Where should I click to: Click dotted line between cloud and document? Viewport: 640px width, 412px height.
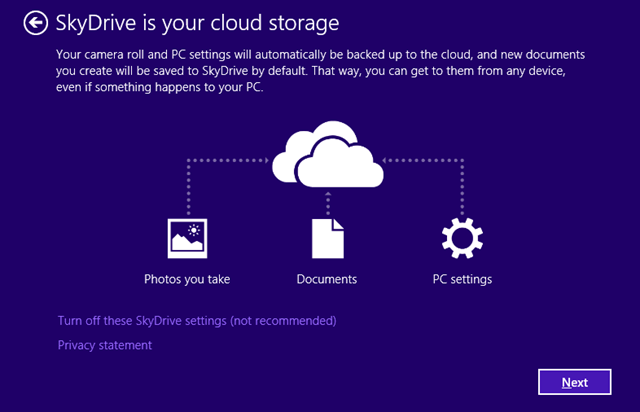(327, 201)
